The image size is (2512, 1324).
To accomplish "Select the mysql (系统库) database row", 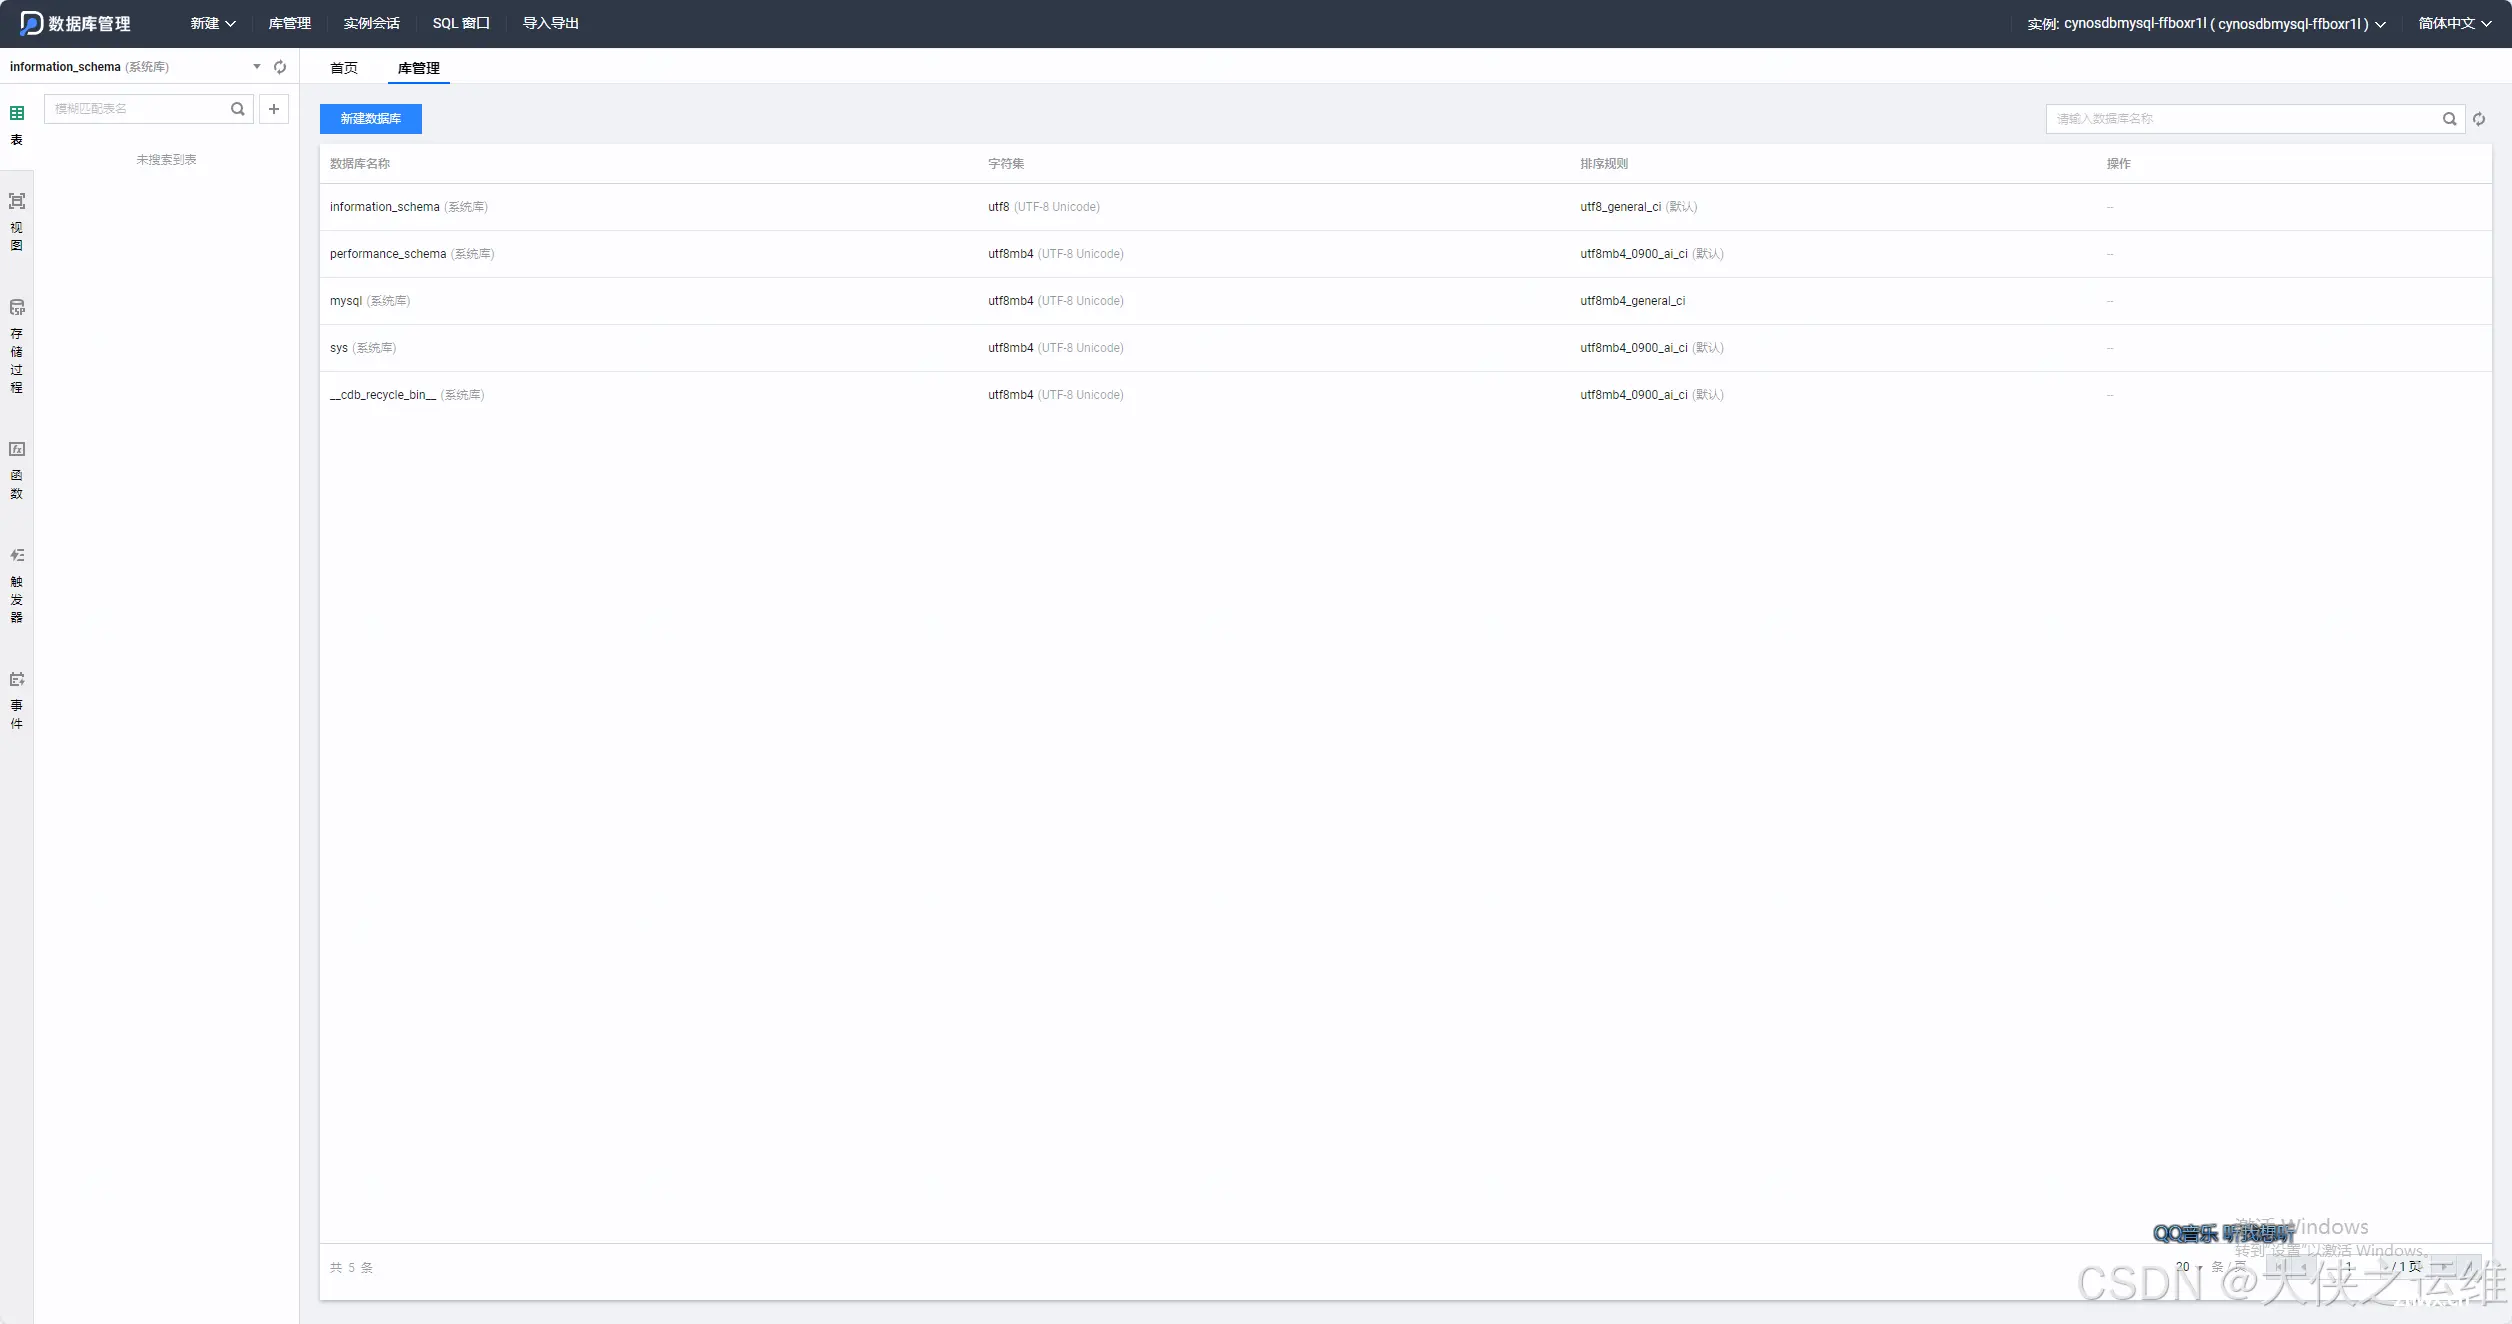I will click(x=1406, y=301).
